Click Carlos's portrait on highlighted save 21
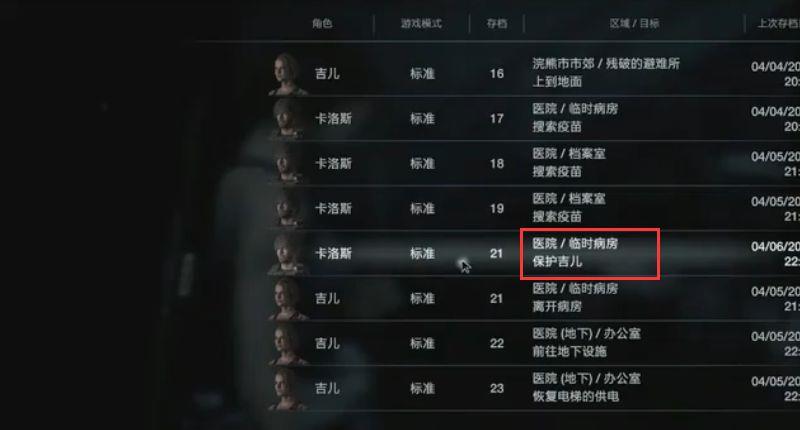This screenshot has width=800, height=430. coord(288,254)
